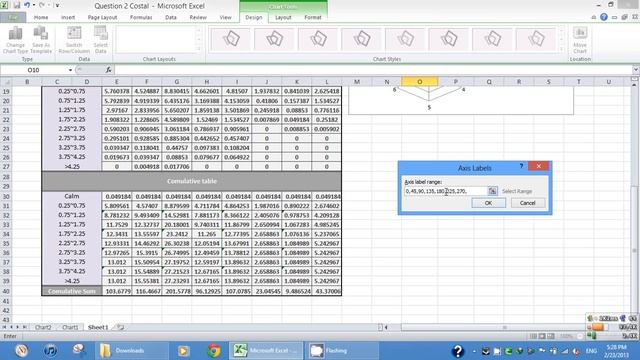This screenshot has width=640, height=360.
Task: Expand the formula bar
Action: point(635,70)
